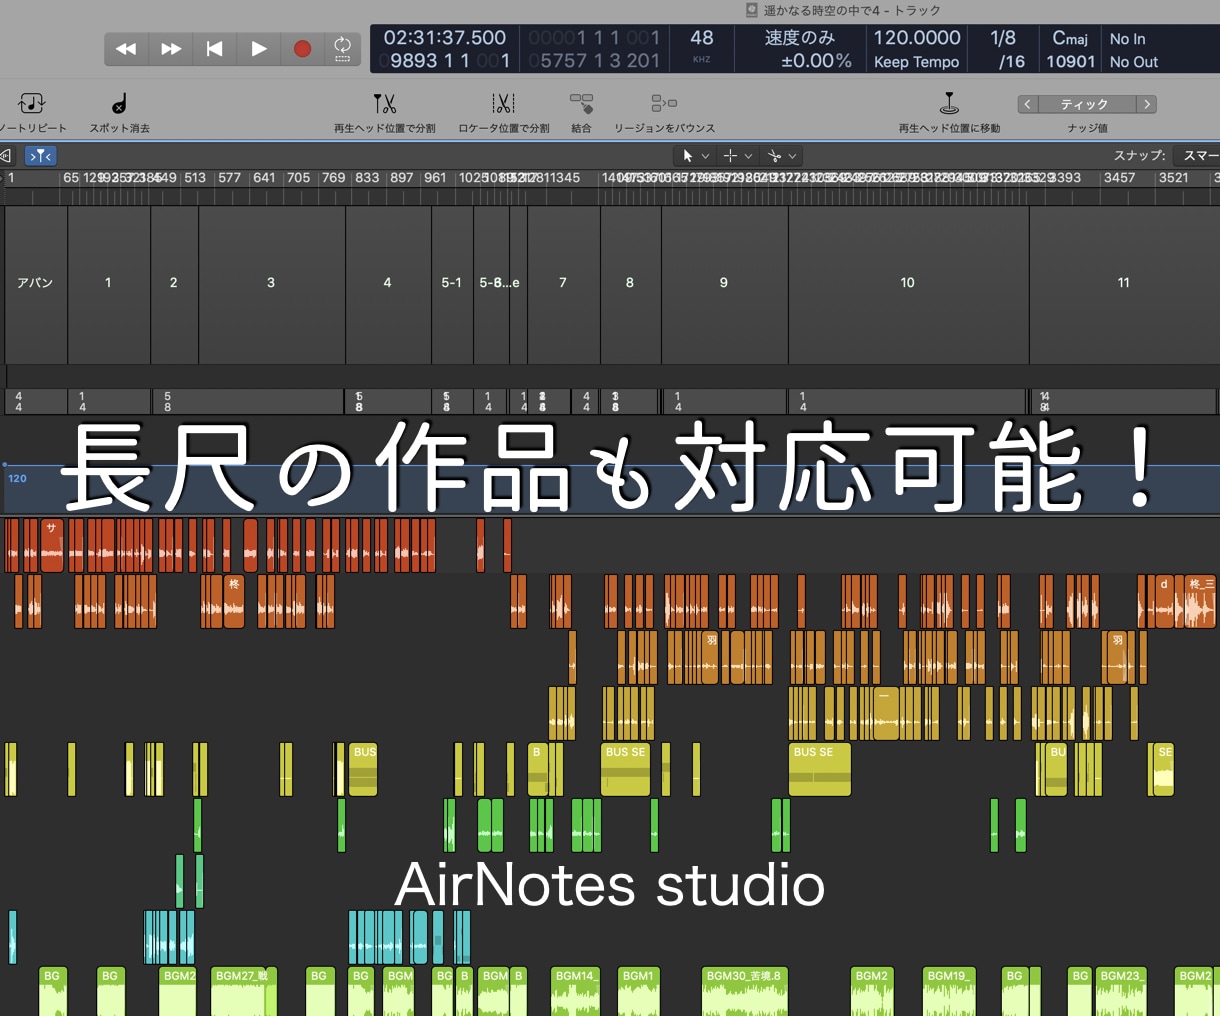Click the ノートリピート note repeat icon
Viewport: 1220px width, 1016px height.
pyautogui.click(x=31, y=103)
